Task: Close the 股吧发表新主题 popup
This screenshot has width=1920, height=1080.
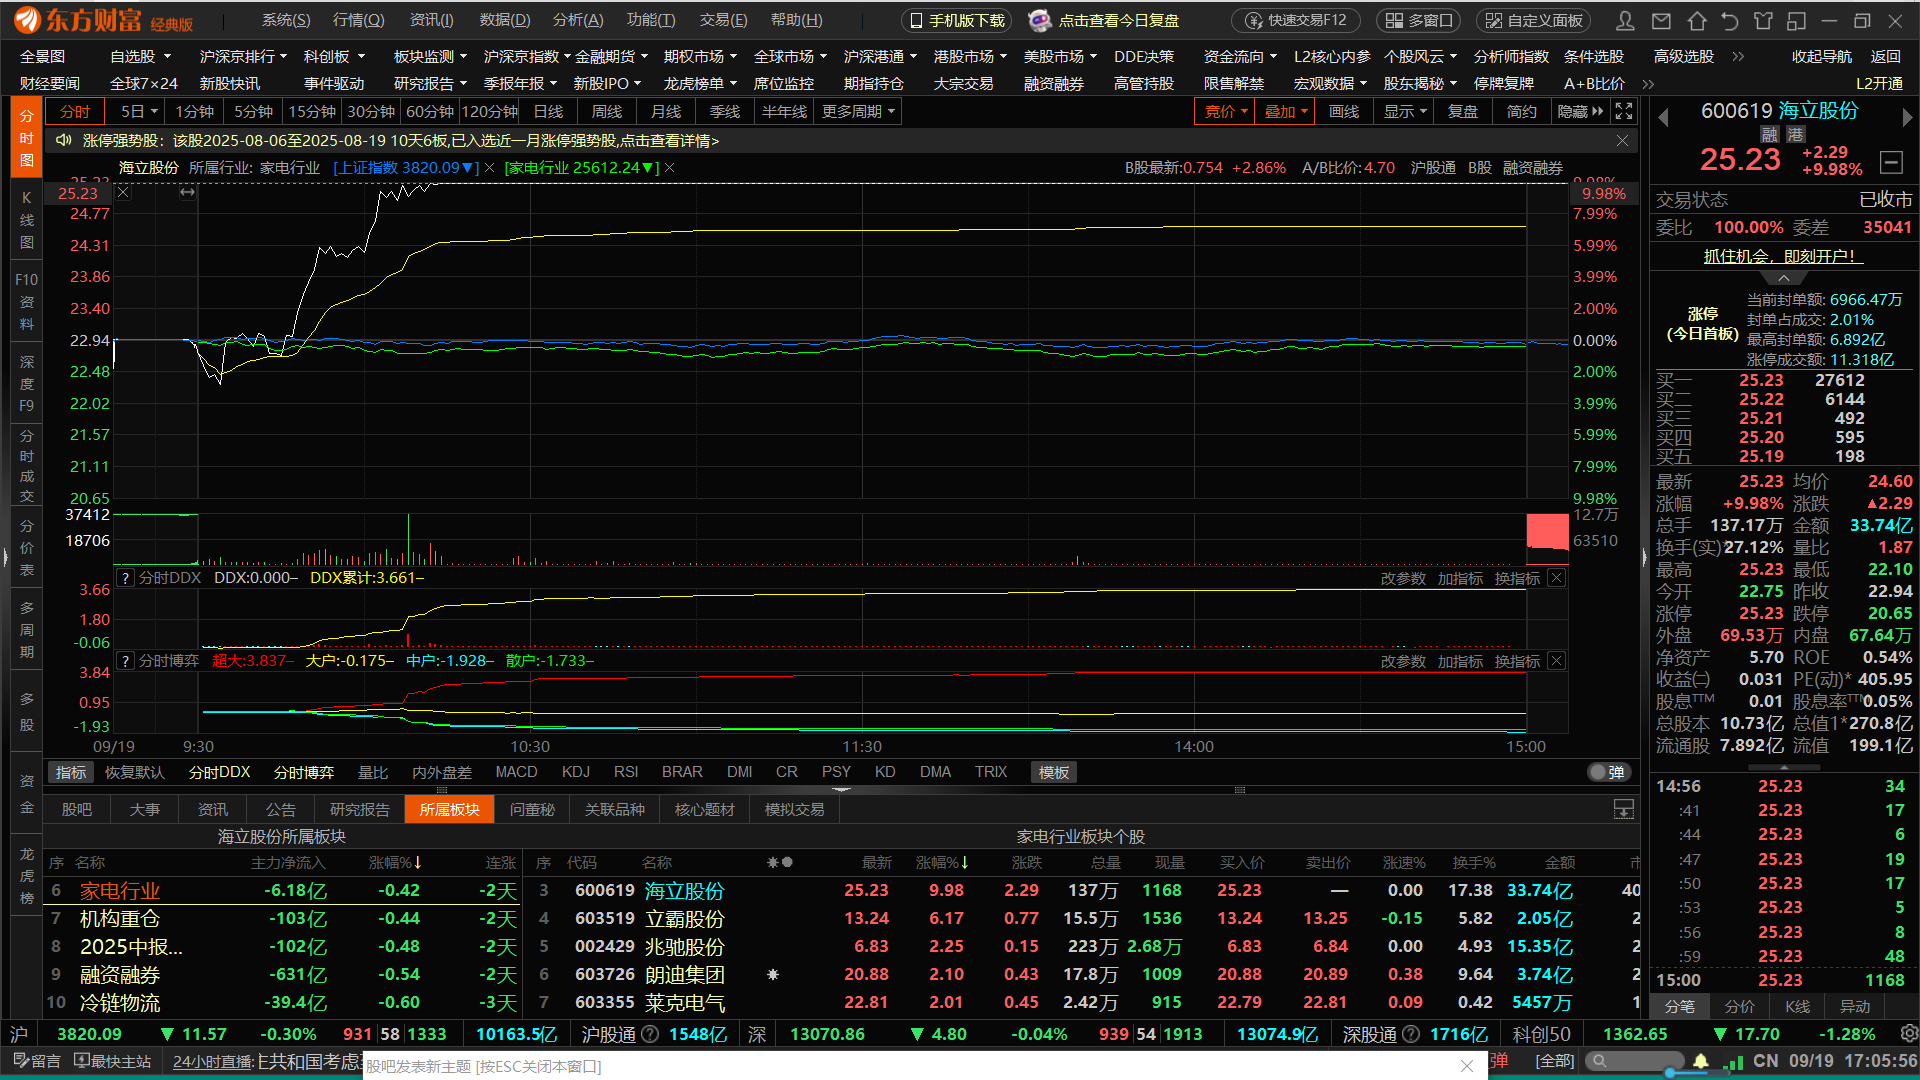Action: [1466, 1066]
